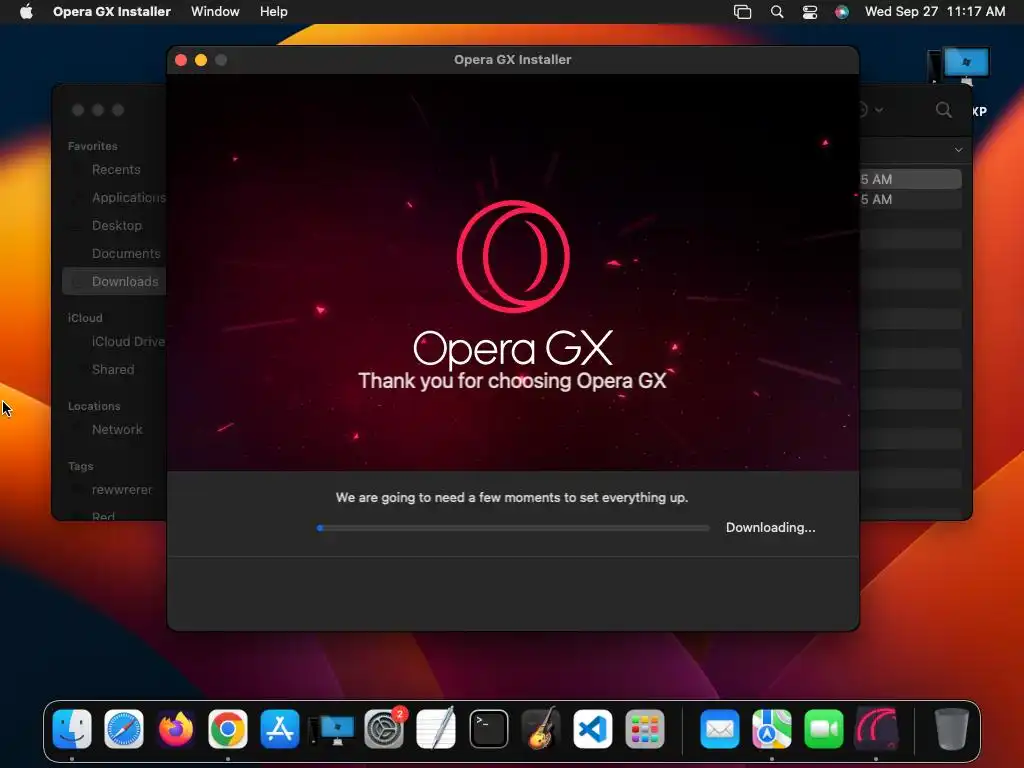This screenshot has width=1024, height=768.
Task: Open System Settings from the Dock
Action: pyautogui.click(x=383, y=729)
